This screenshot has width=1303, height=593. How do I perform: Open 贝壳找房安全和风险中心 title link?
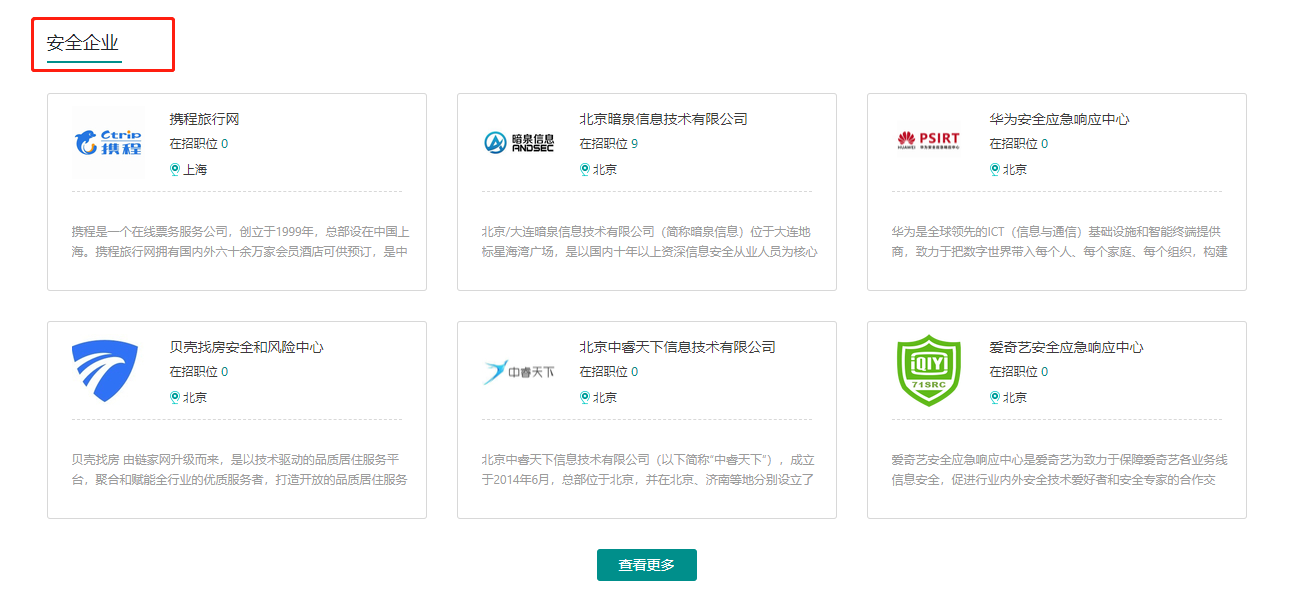pos(246,347)
